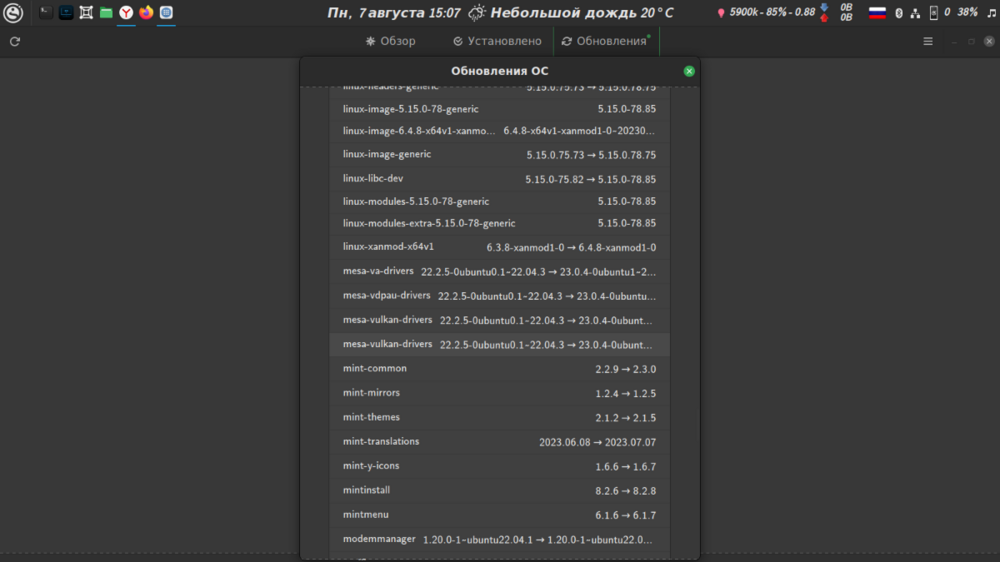Select the linux-xanmod-x64v1 row

499,248
